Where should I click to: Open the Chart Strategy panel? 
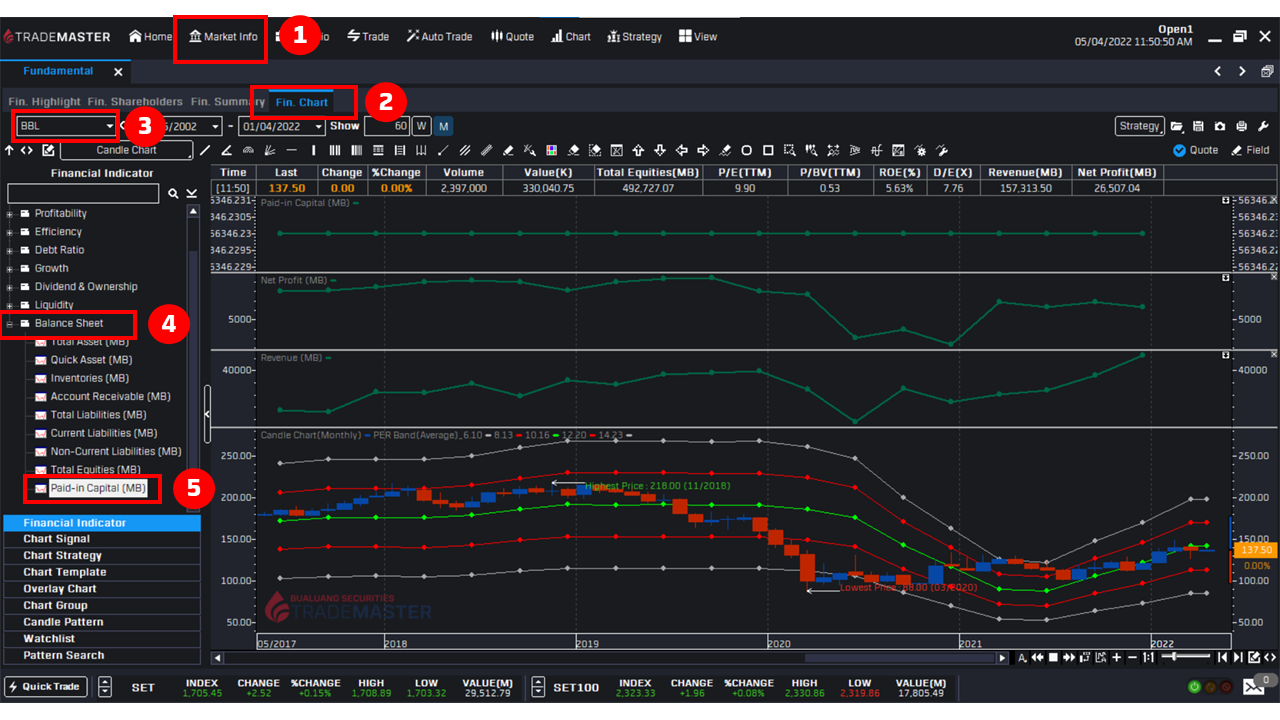point(102,556)
